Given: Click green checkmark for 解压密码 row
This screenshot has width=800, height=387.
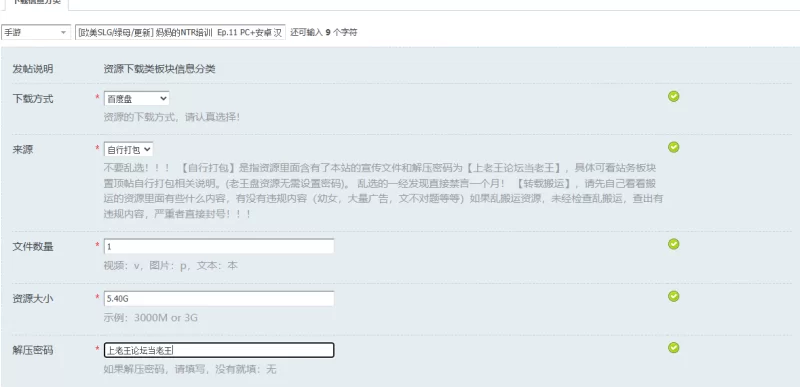Looking at the screenshot, I should click(673, 348).
